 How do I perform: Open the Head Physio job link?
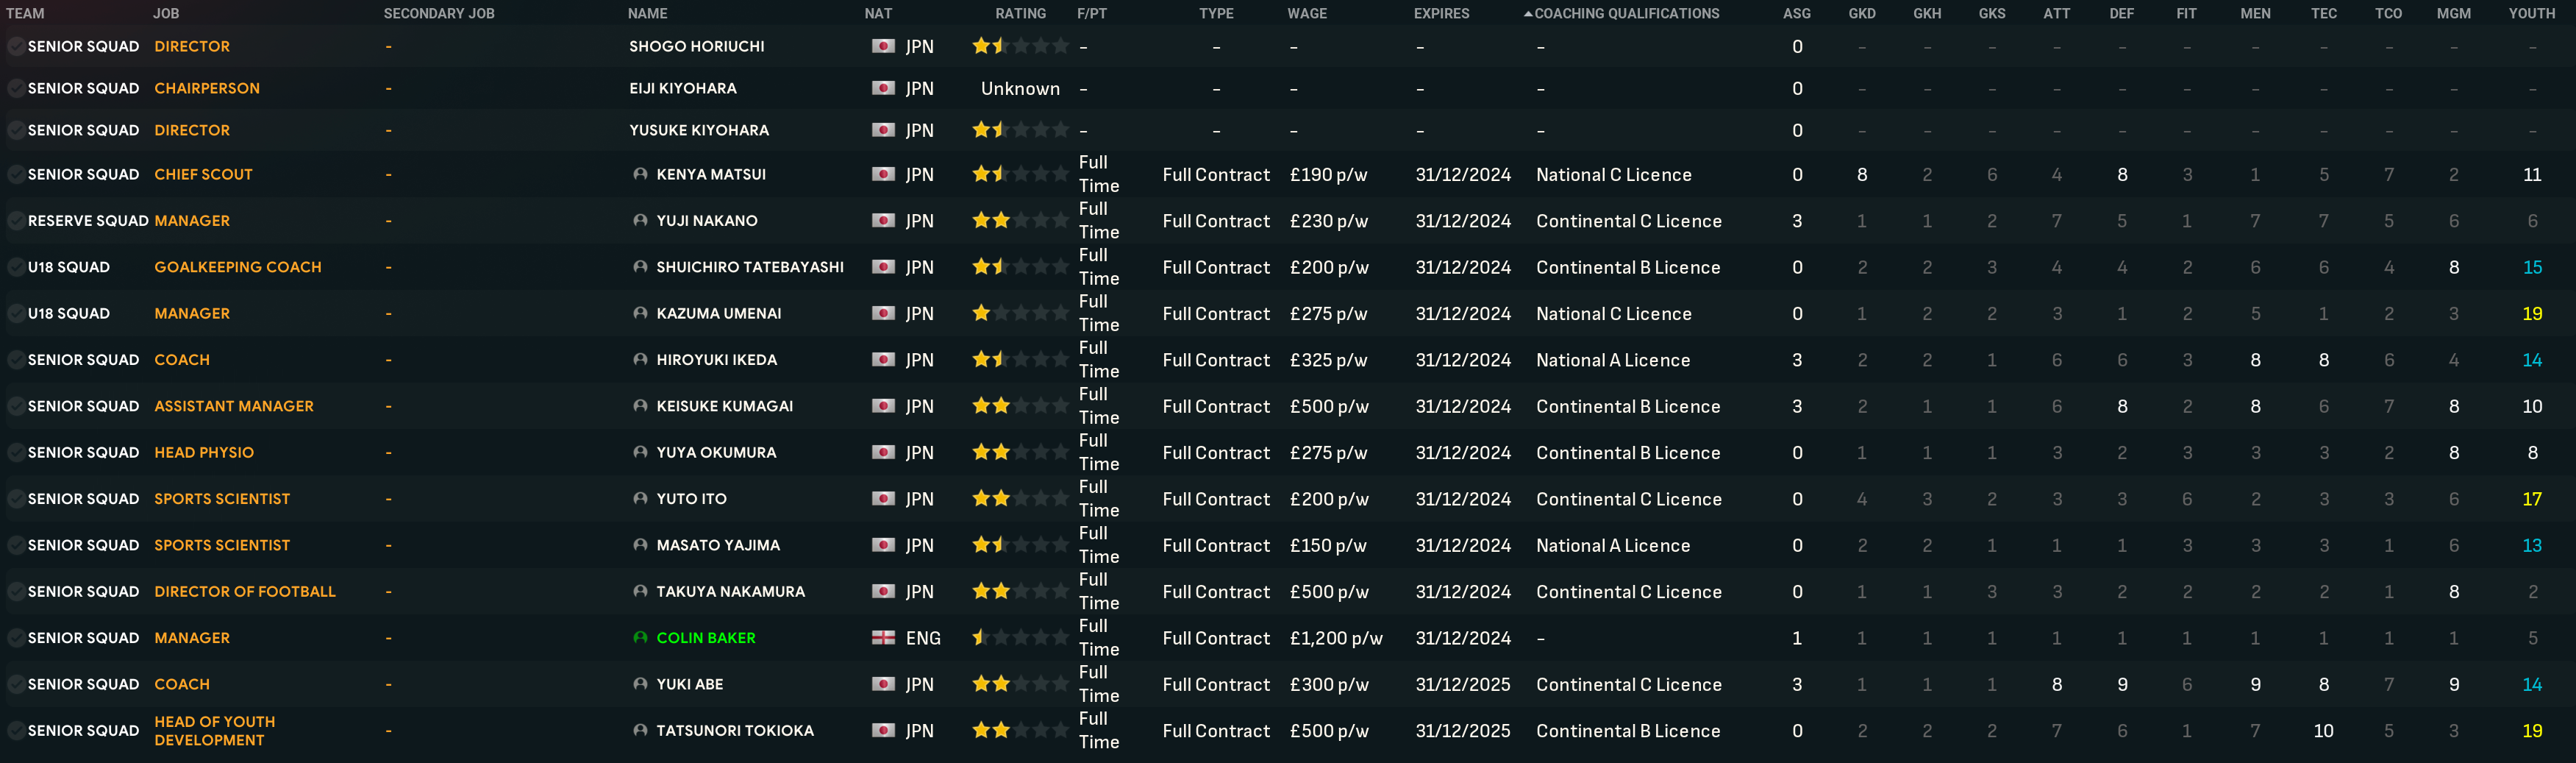204,453
